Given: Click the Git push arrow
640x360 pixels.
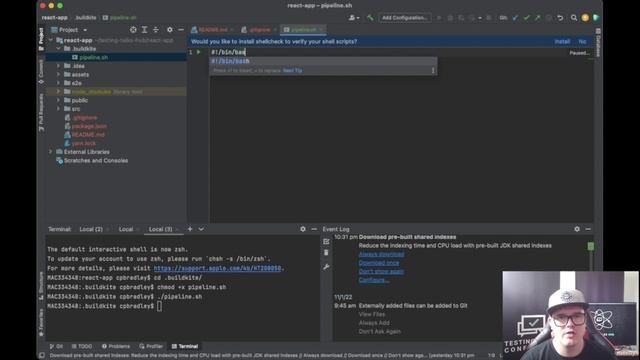Looking at the screenshot, I should 538,18.
